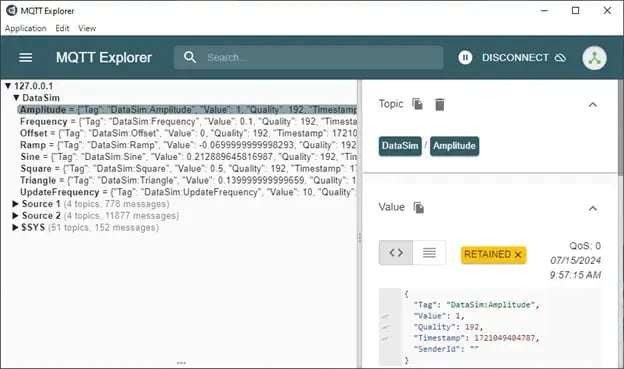
Task: Show the chart for Timestamp field
Action: point(385,339)
